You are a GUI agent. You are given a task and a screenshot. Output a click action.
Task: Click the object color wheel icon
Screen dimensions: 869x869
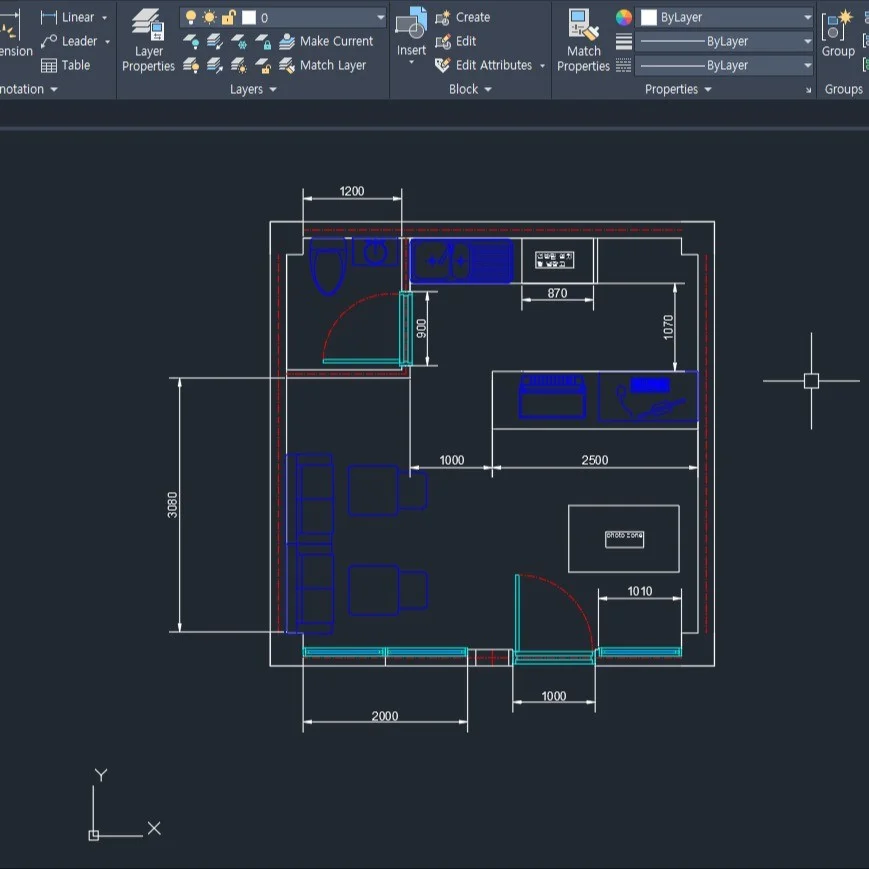click(623, 17)
